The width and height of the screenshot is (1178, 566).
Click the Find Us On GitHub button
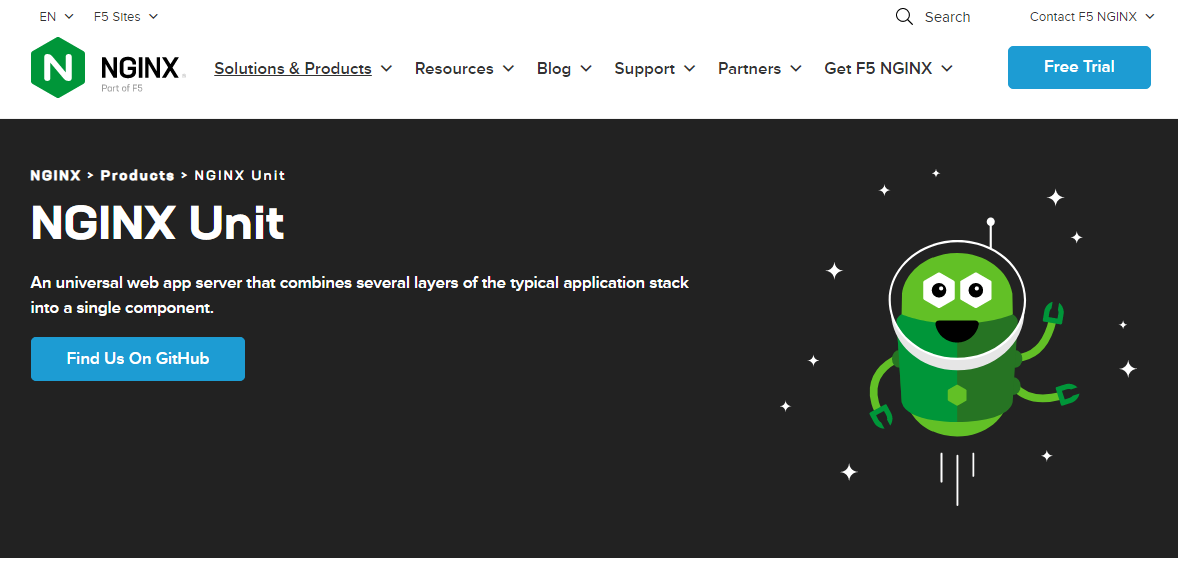point(138,359)
